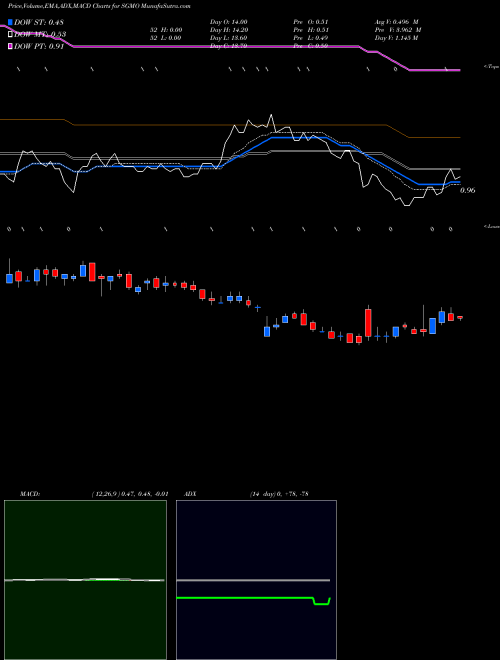Image resolution: width=500 pixels, height=660 pixels.
Task: Open the green MACD indicator chart panel
Action: pos(85,580)
